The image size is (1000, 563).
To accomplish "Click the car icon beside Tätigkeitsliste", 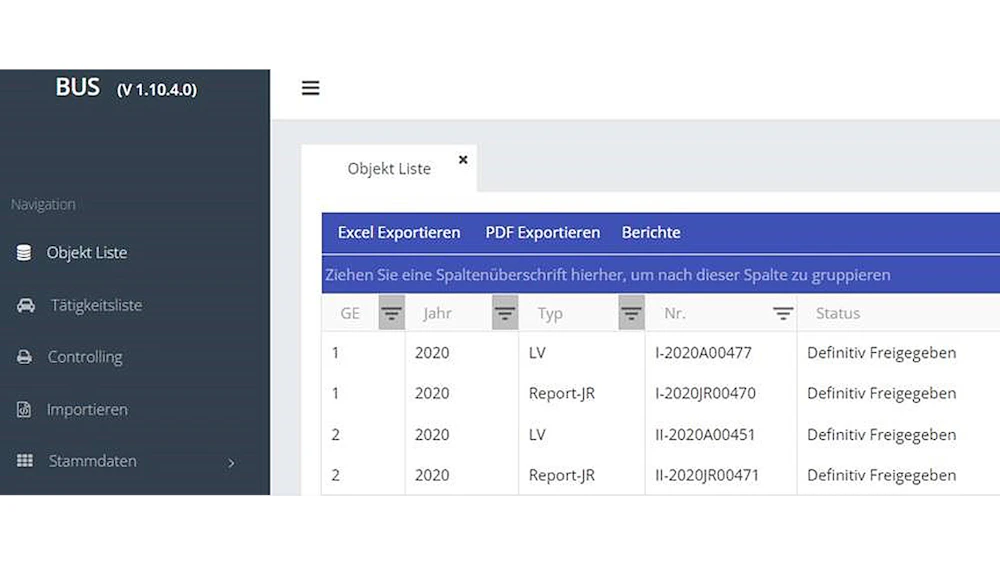I will click(x=25, y=305).
